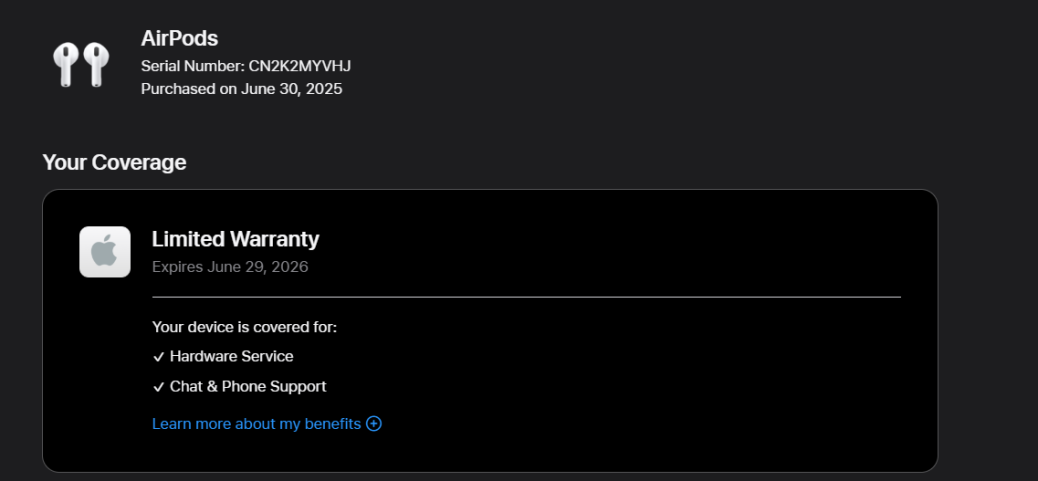The height and width of the screenshot is (481, 1038).
Task: Click the right AirPod in the product image
Action: tap(95, 64)
